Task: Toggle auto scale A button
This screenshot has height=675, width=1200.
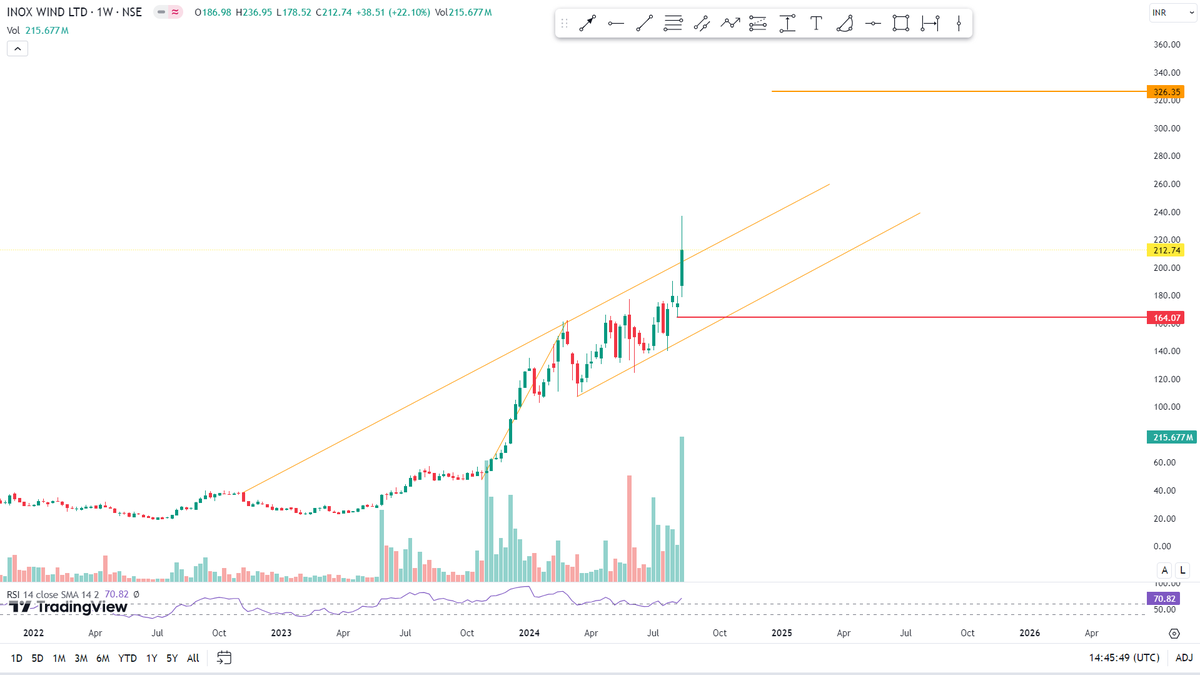Action: pos(1165,569)
